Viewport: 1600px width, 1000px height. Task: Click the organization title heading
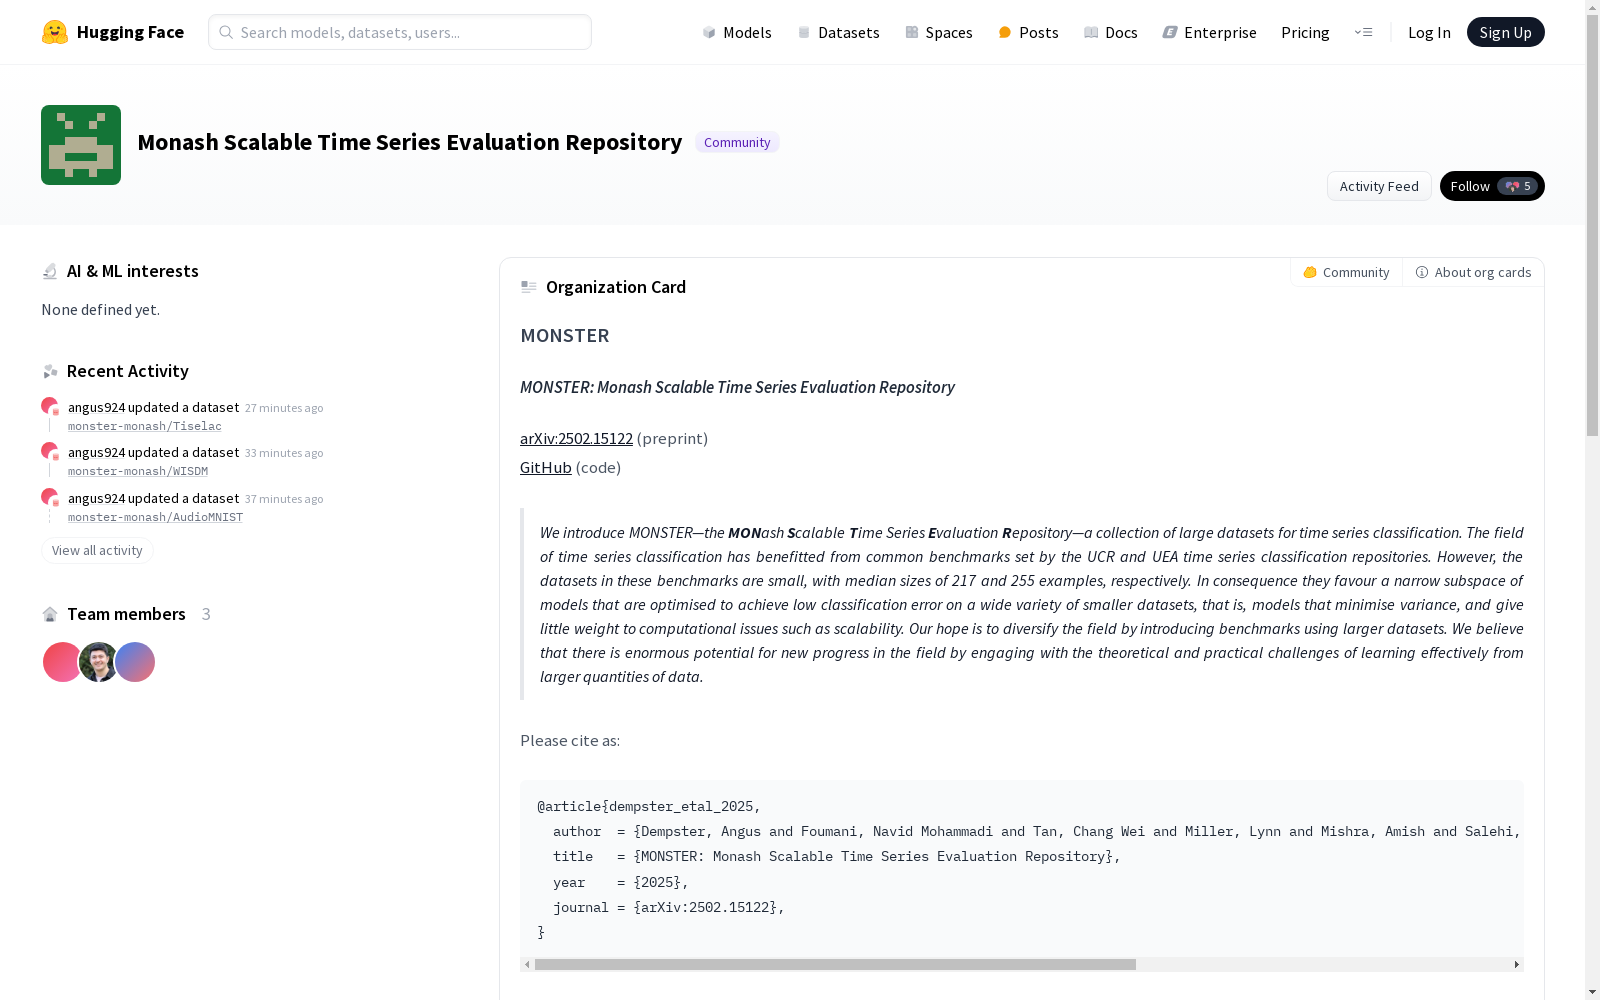410,142
